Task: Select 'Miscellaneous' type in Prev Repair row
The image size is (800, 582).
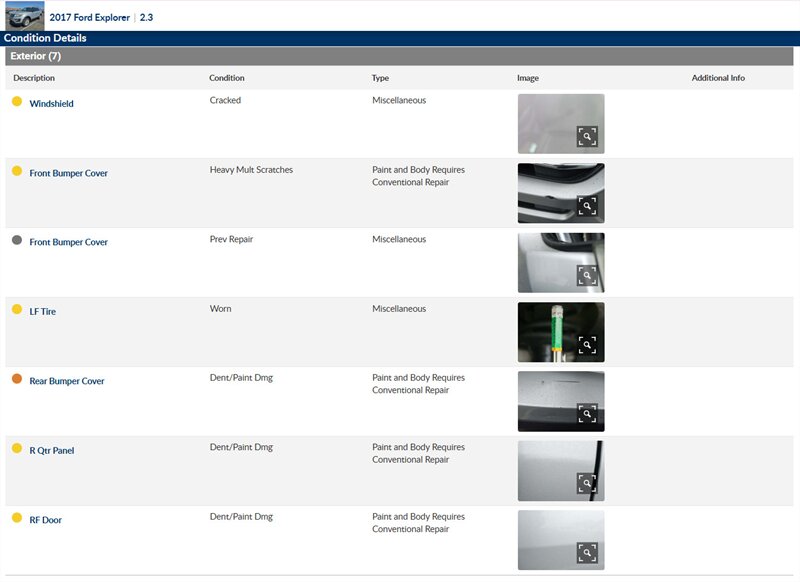Action: 399,239
